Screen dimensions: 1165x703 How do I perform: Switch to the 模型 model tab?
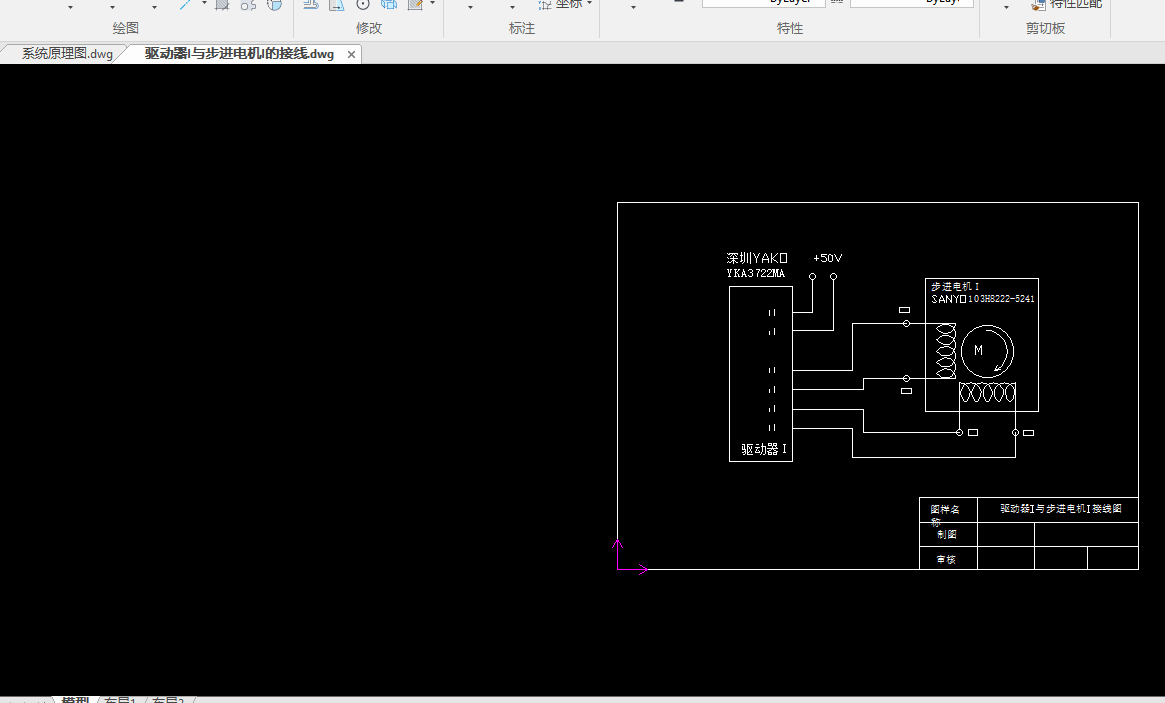click(75, 699)
